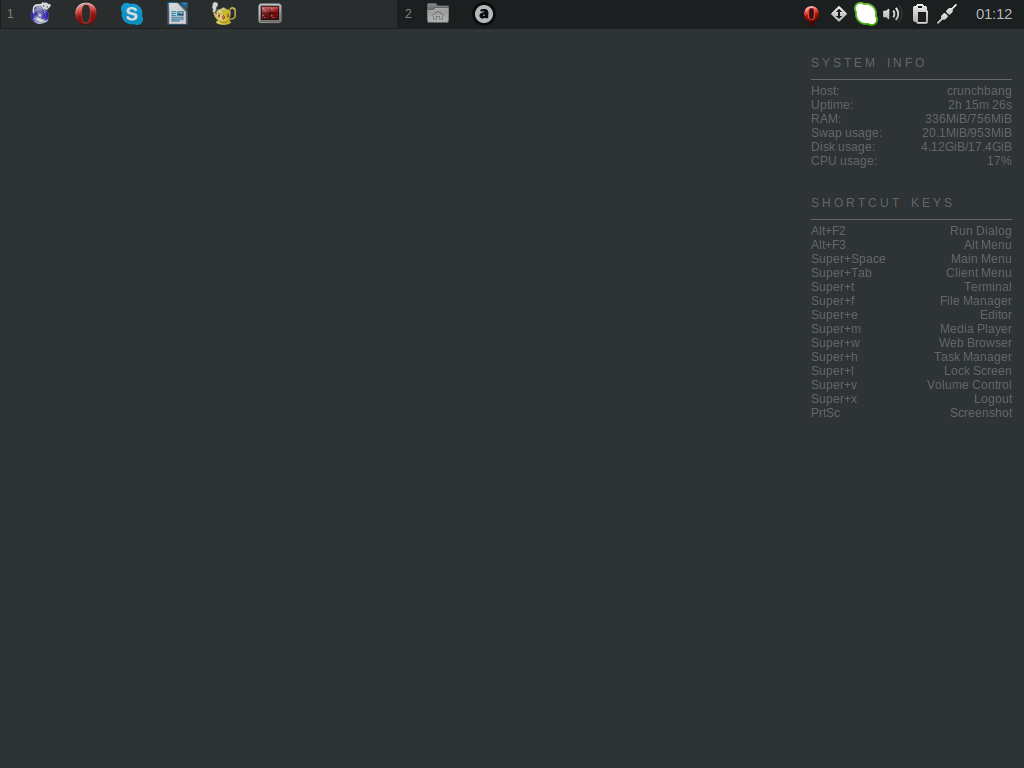This screenshot has height=768, width=1024.
Task: Click the 'Editor' text
Action: [995, 315]
